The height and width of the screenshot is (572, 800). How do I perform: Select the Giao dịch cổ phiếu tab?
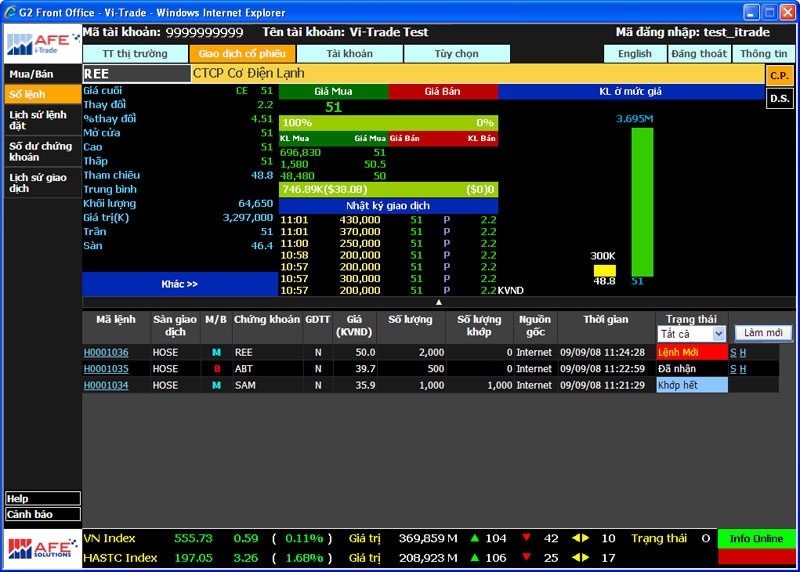click(x=242, y=54)
